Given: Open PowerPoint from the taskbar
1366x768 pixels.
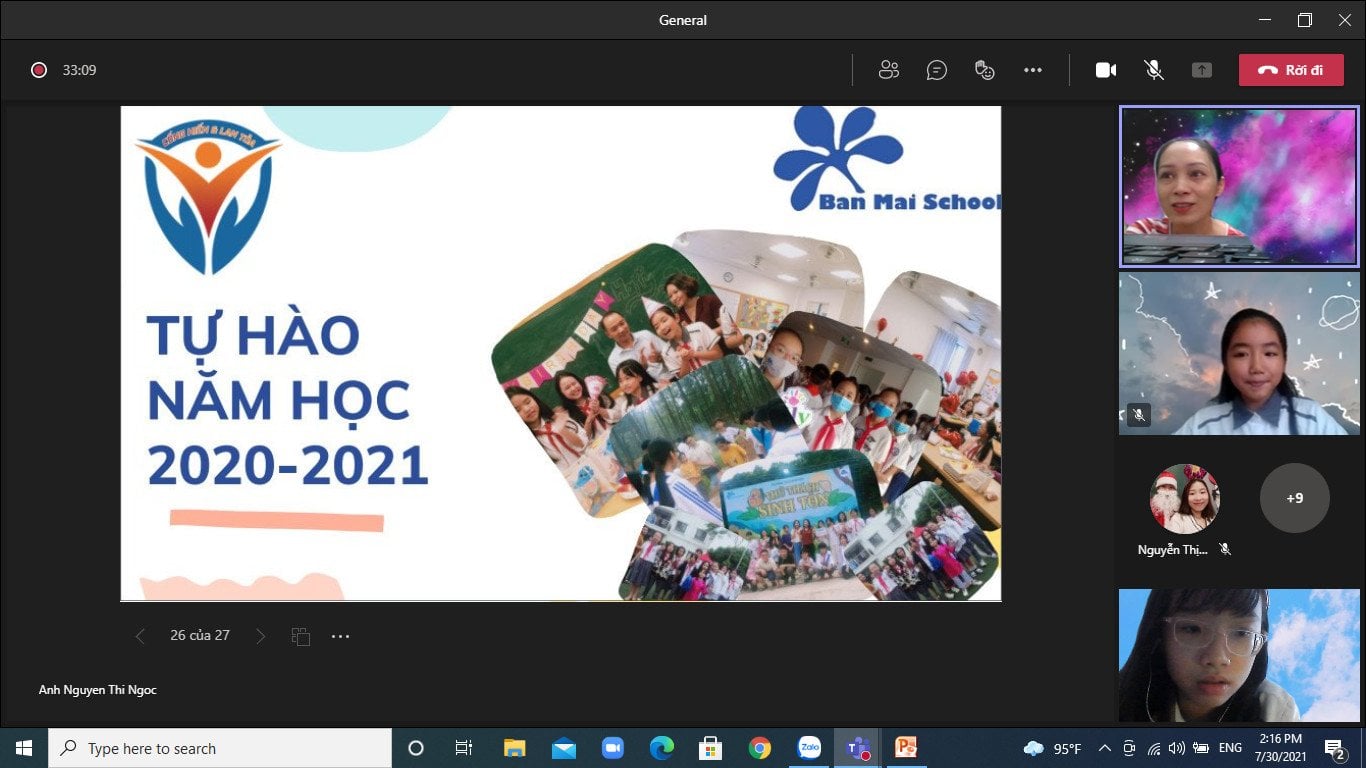Looking at the screenshot, I should 906,748.
